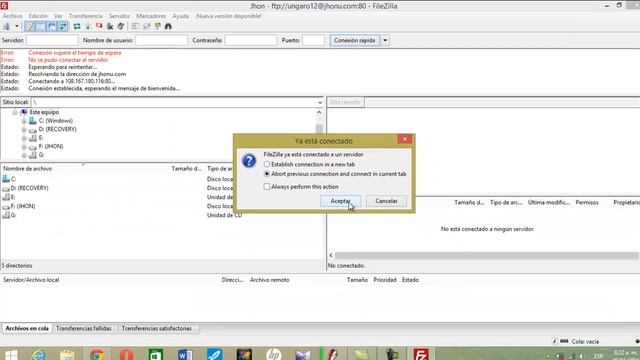
Task: Expand the F: (JHON) tree node
Action: click(24, 147)
